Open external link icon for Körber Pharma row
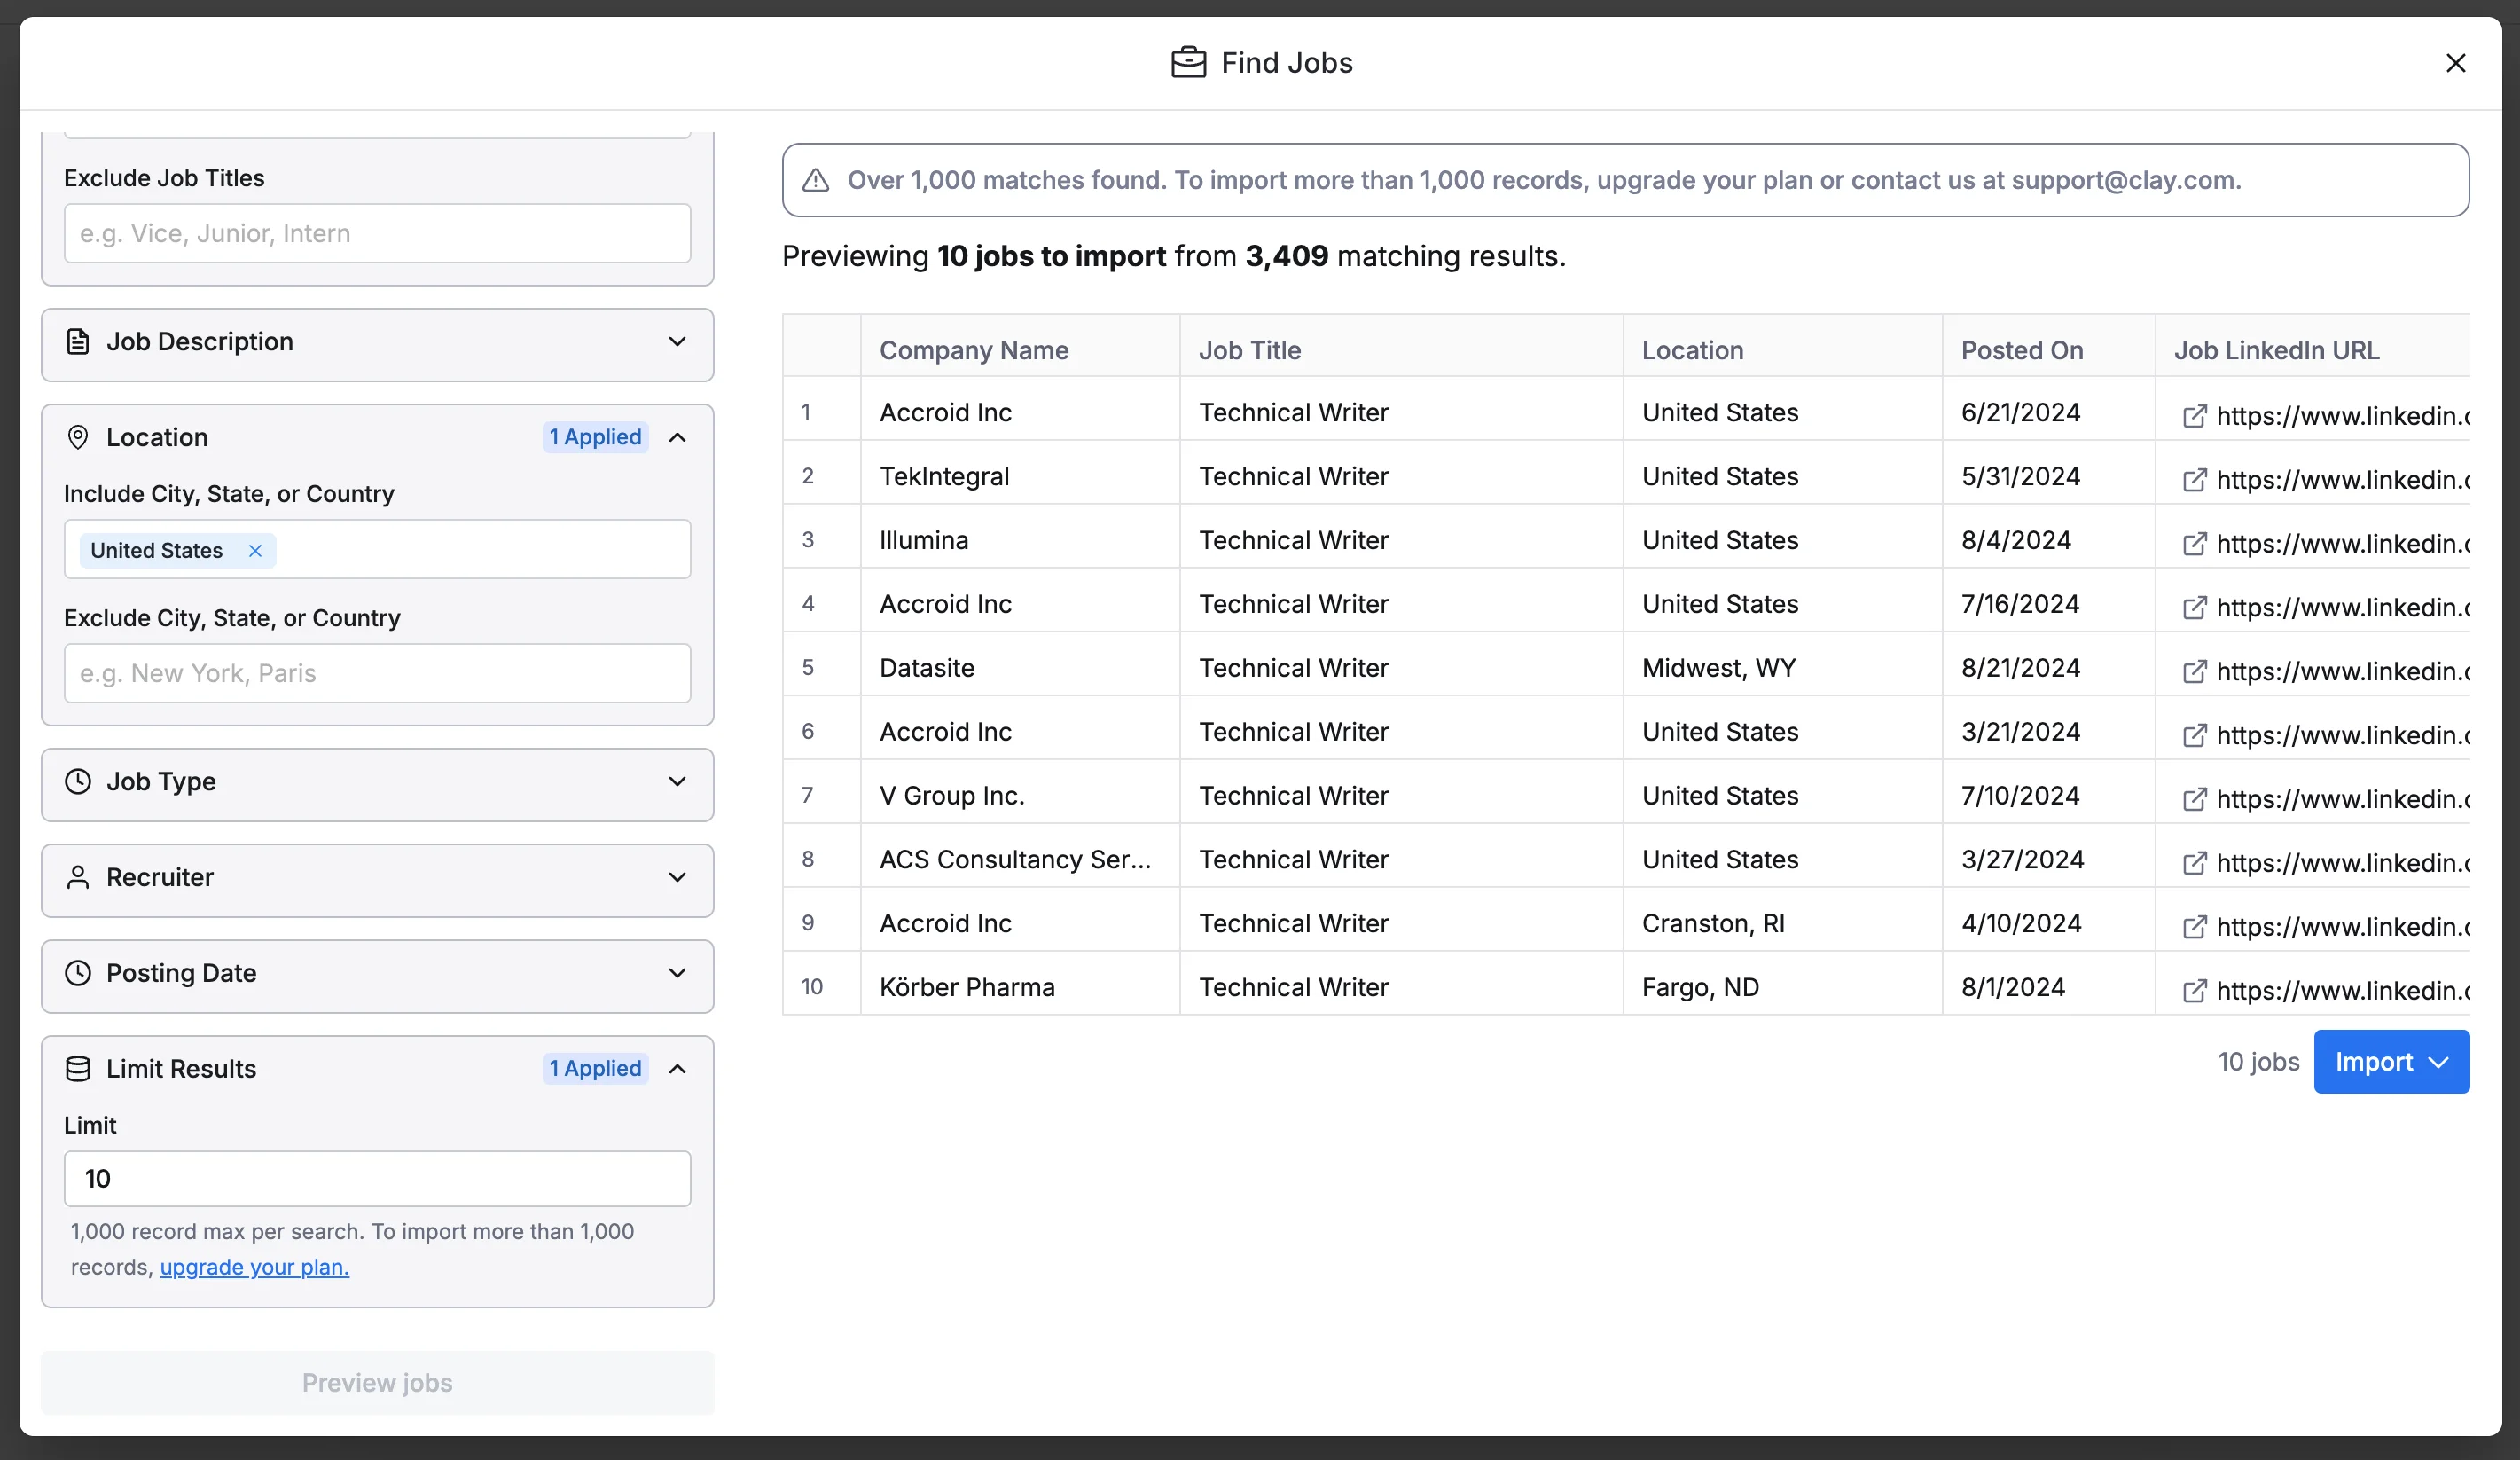 click(2193, 991)
